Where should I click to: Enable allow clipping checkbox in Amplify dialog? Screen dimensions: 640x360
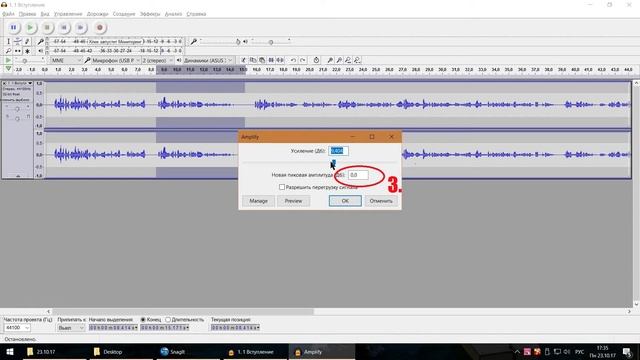click(282, 187)
